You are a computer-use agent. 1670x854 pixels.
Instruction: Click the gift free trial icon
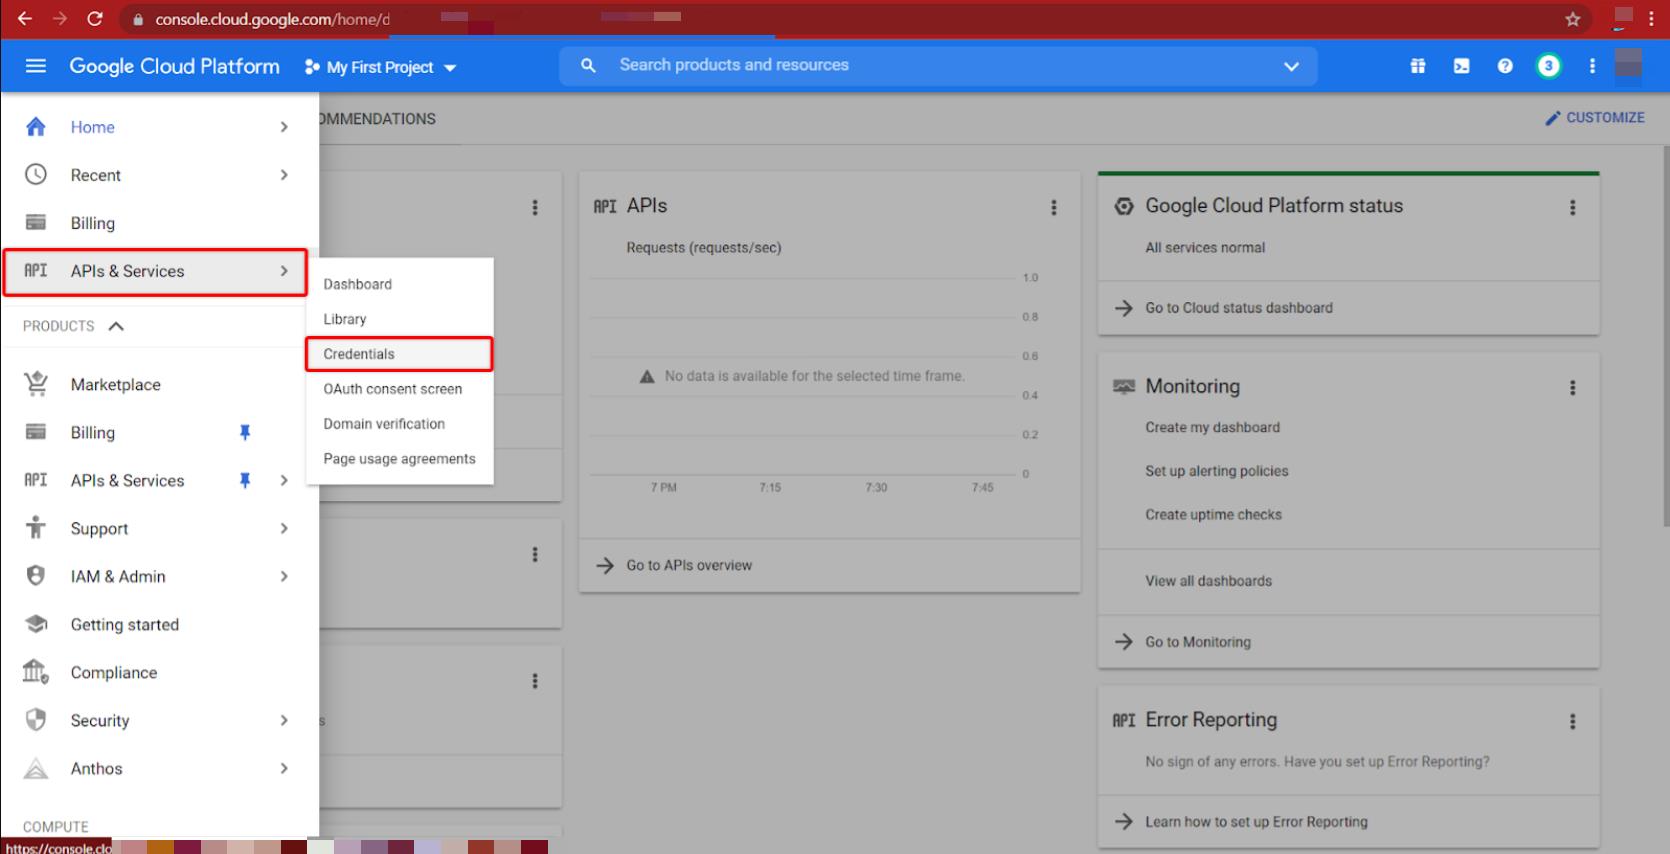coord(1417,66)
